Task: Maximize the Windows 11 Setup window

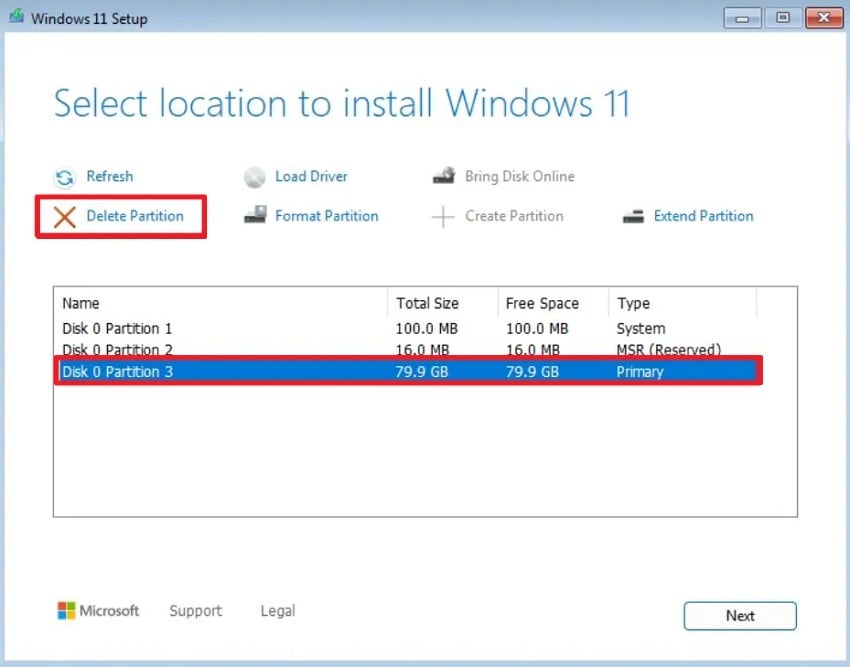Action: click(782, 18)
